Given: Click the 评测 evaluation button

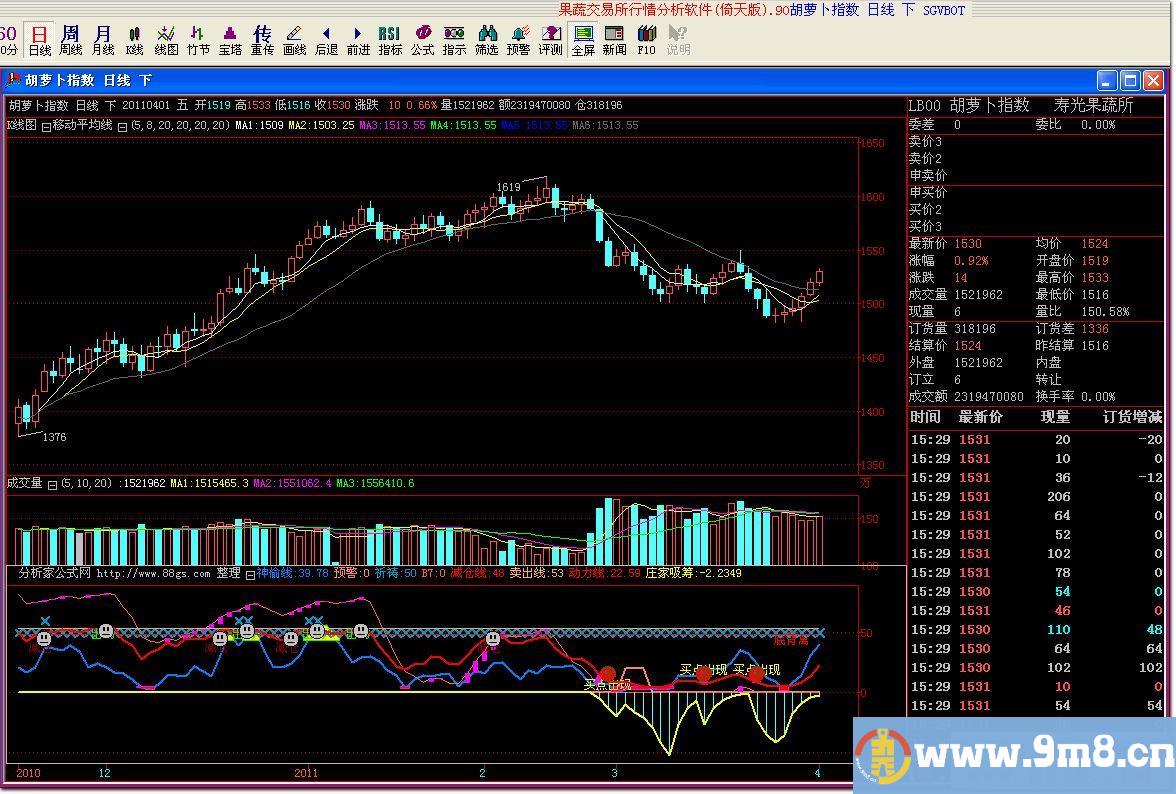Looking at the screenshot, I should tap(550, 40).
